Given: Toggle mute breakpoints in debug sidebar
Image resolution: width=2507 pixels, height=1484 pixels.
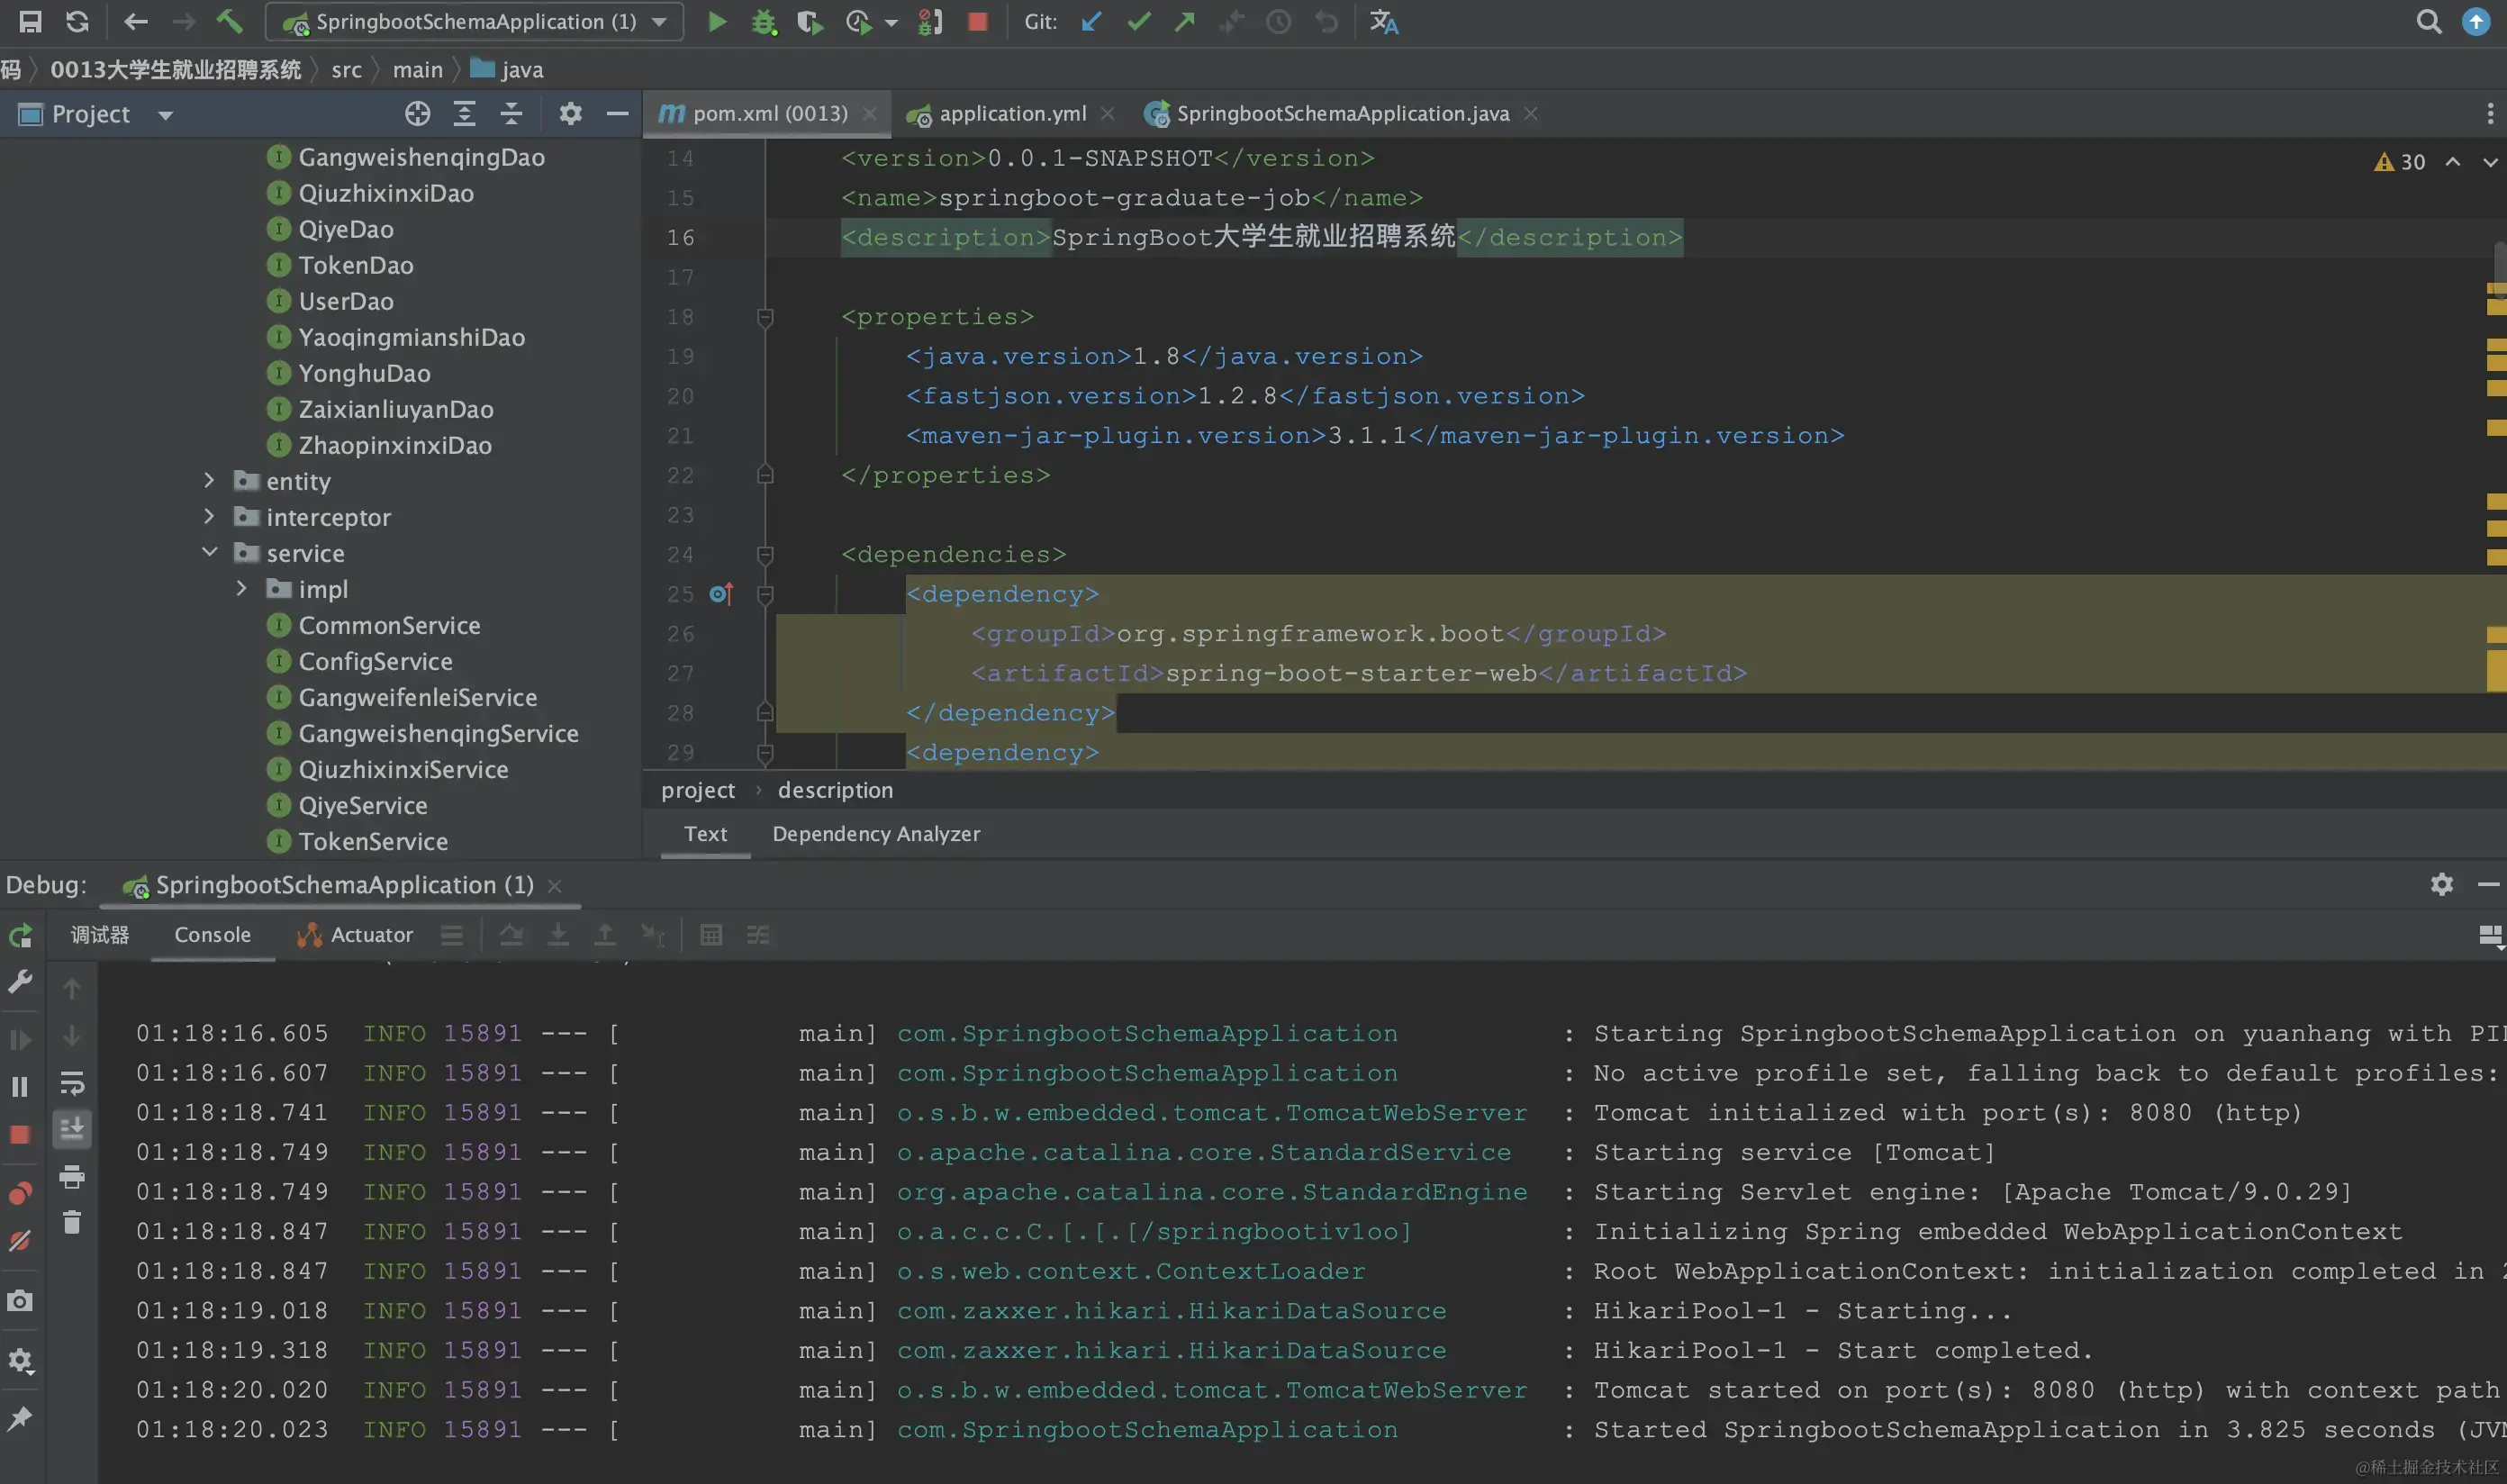Looking at the screenshot, I should click(x=20, y=1241).
